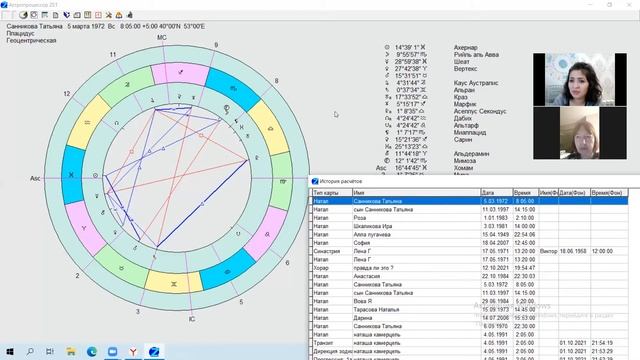Sort by the Тип карты column header

tap(332, 193)
